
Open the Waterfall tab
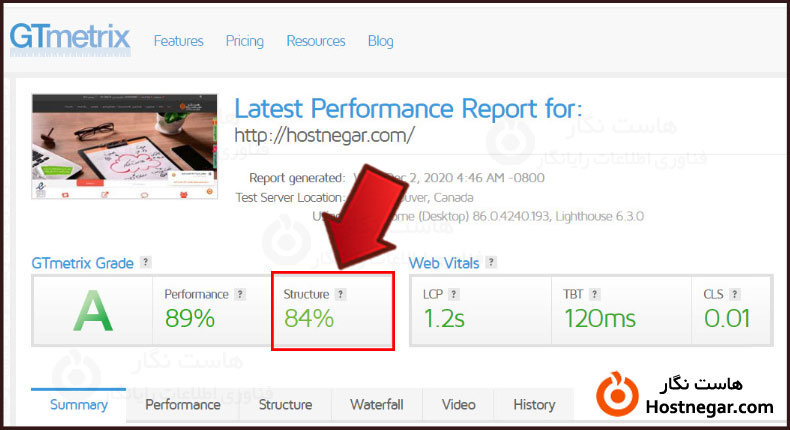coord(377,404)
